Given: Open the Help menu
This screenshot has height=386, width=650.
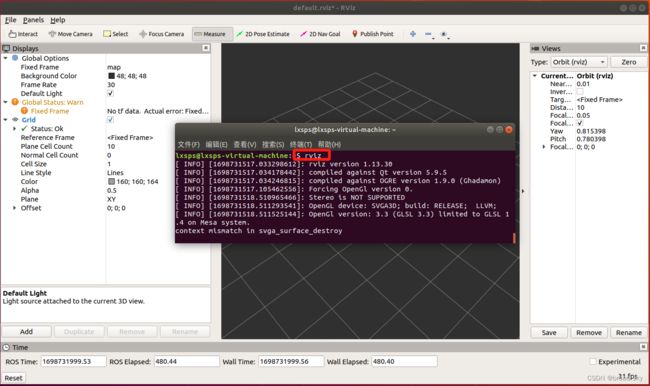Looking at the screenshot, I should click(58, 20).
